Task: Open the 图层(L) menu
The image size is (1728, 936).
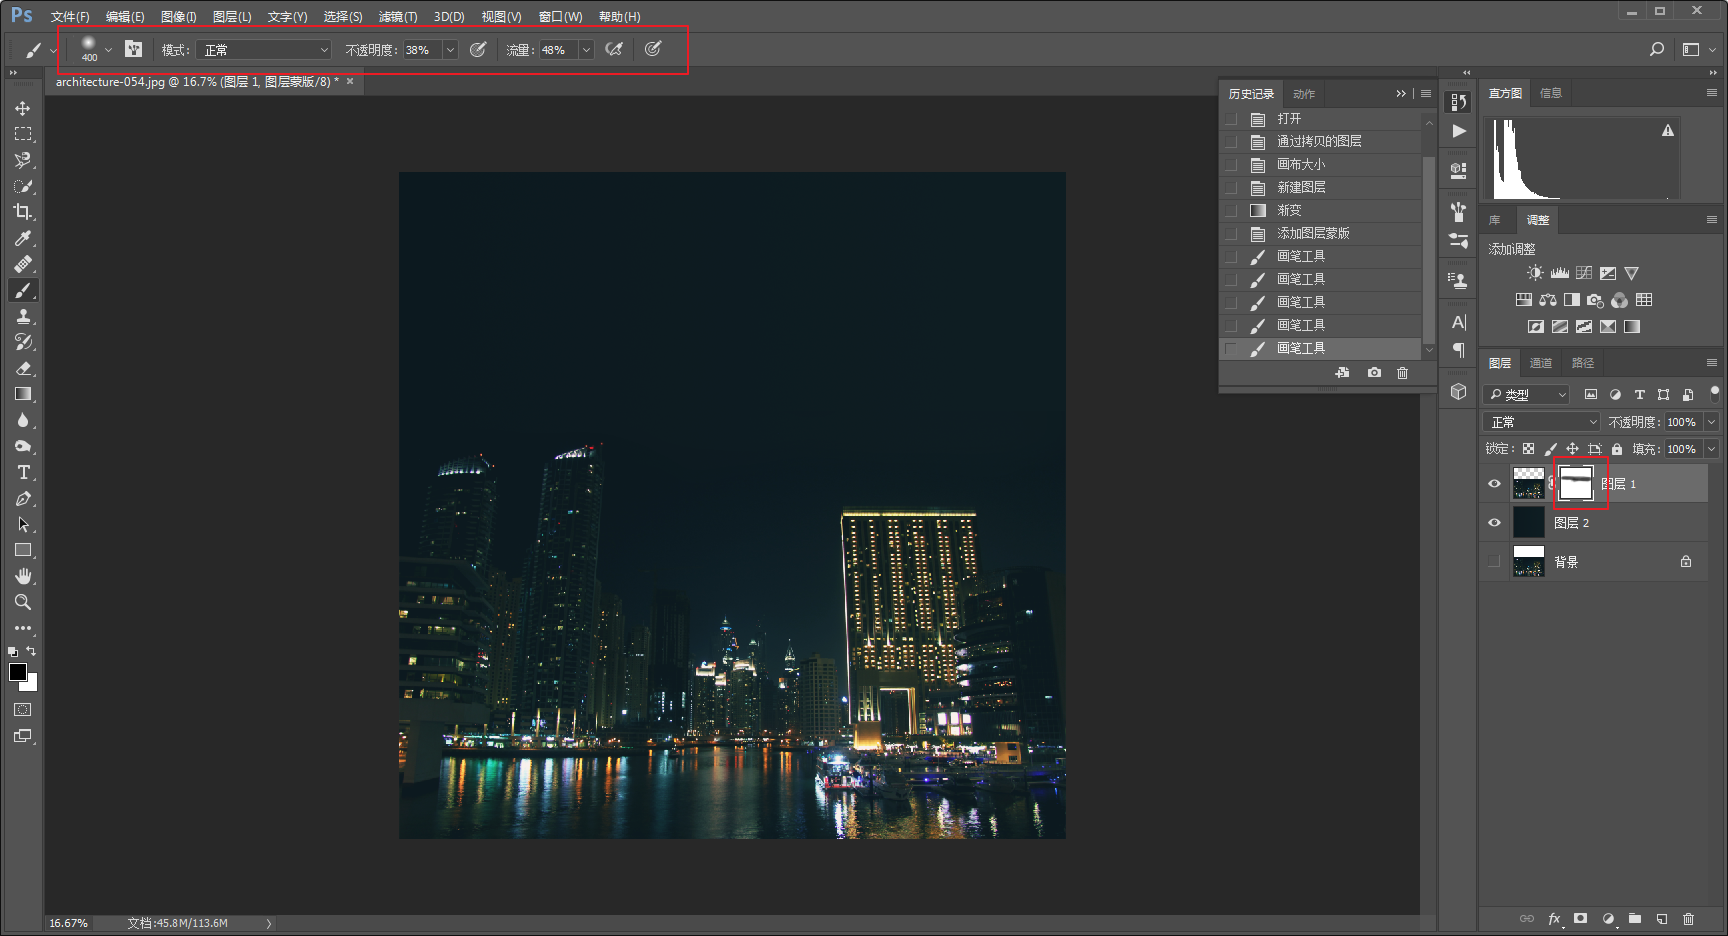Action: click(x=232, y=17)
